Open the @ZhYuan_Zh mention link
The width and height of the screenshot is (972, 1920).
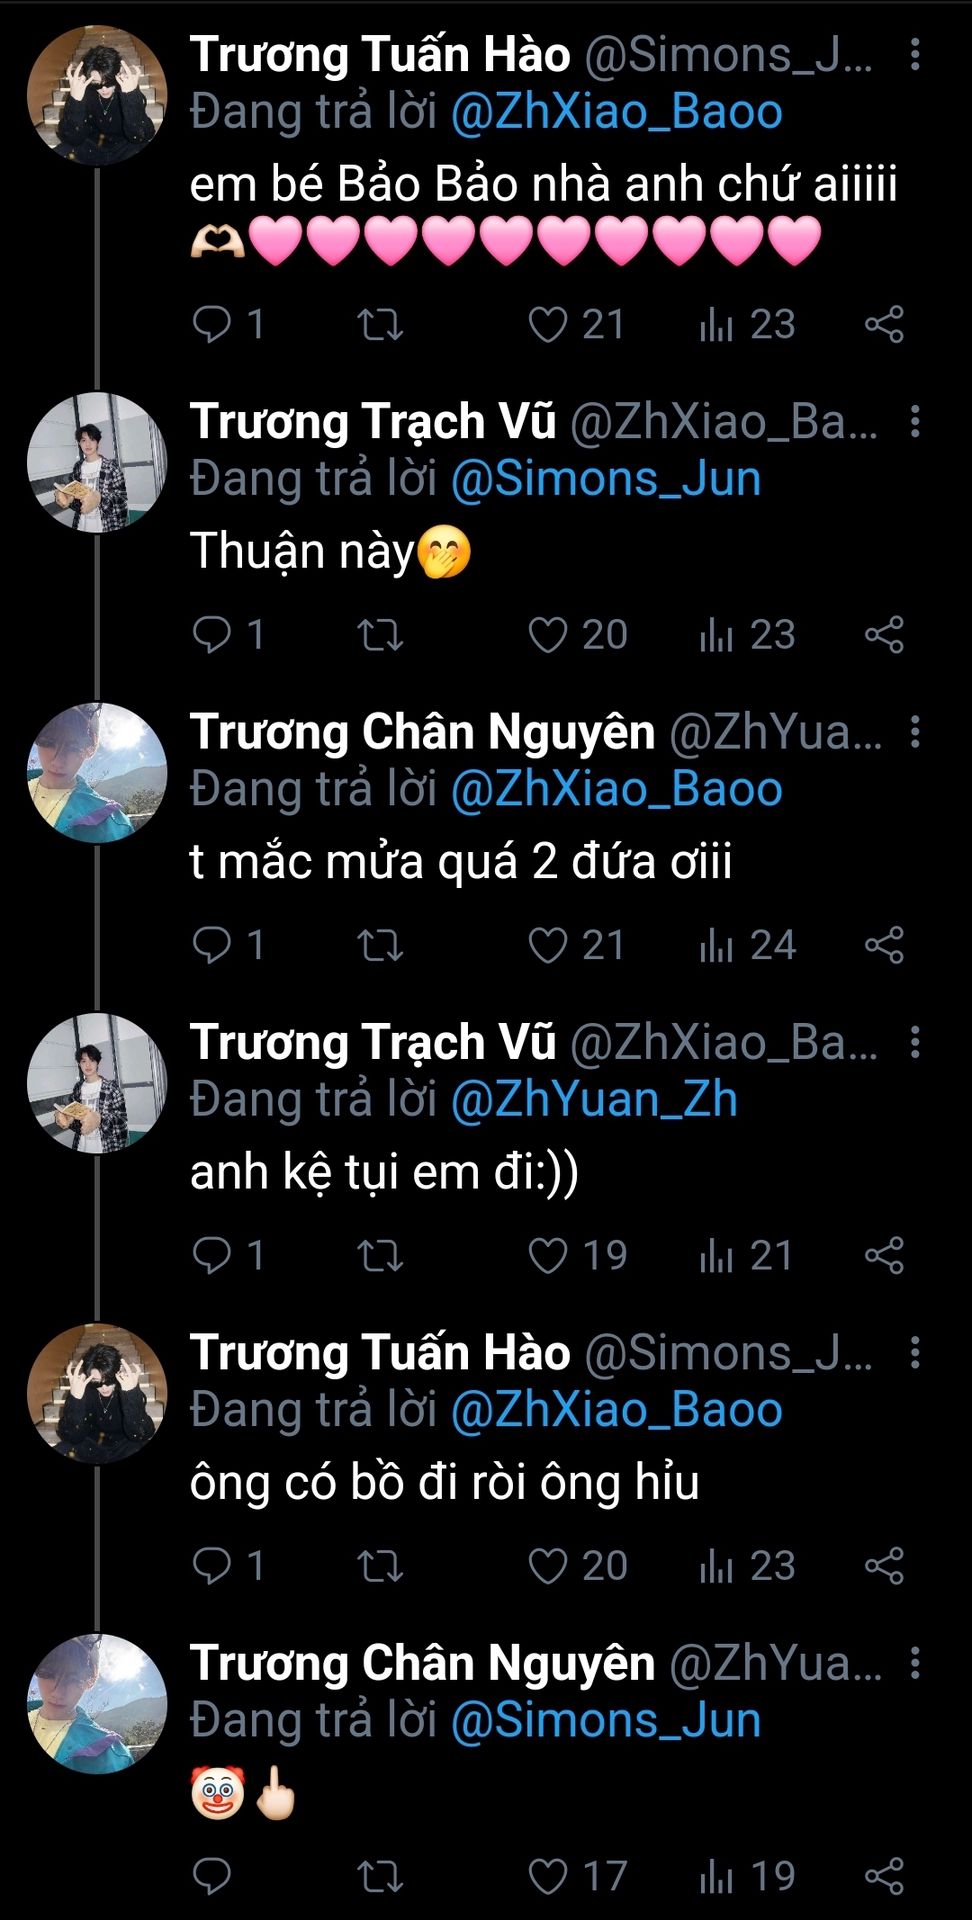594,1100
